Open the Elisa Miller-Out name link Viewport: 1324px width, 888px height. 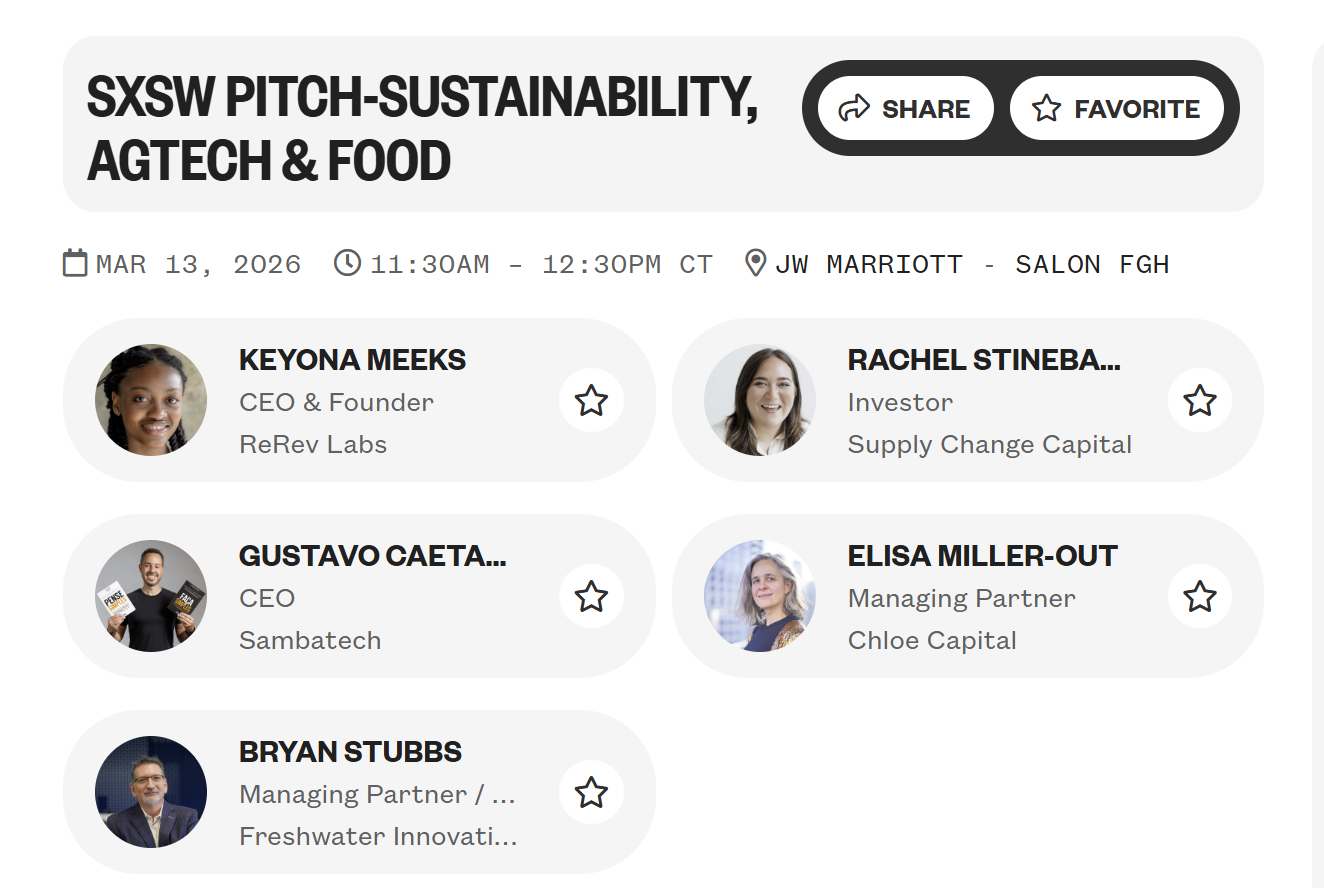982,556
